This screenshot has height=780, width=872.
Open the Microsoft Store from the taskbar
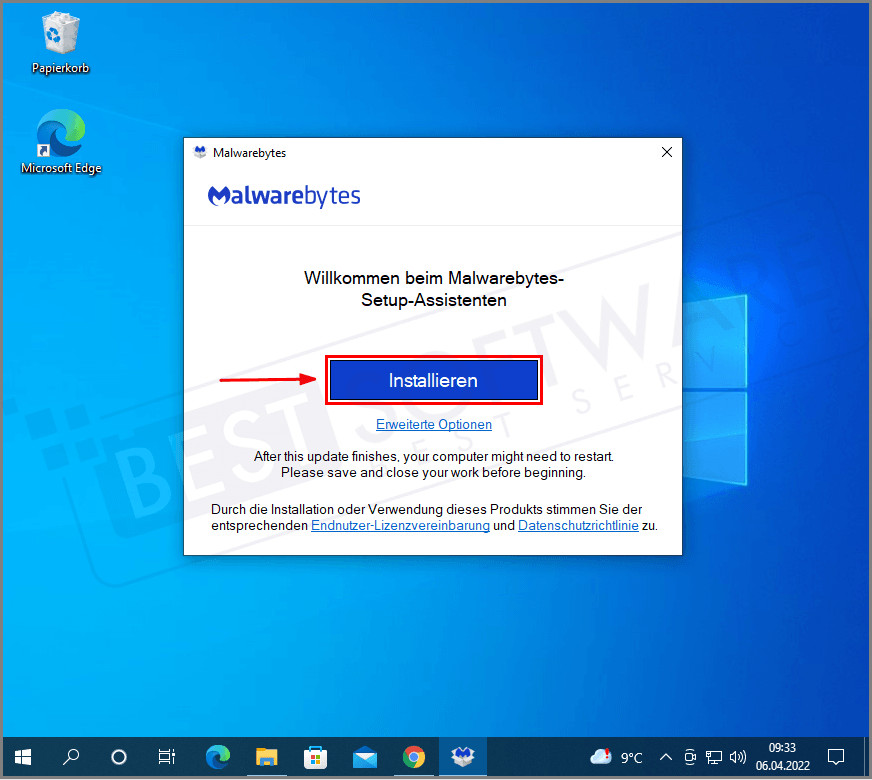pos(316,757)
